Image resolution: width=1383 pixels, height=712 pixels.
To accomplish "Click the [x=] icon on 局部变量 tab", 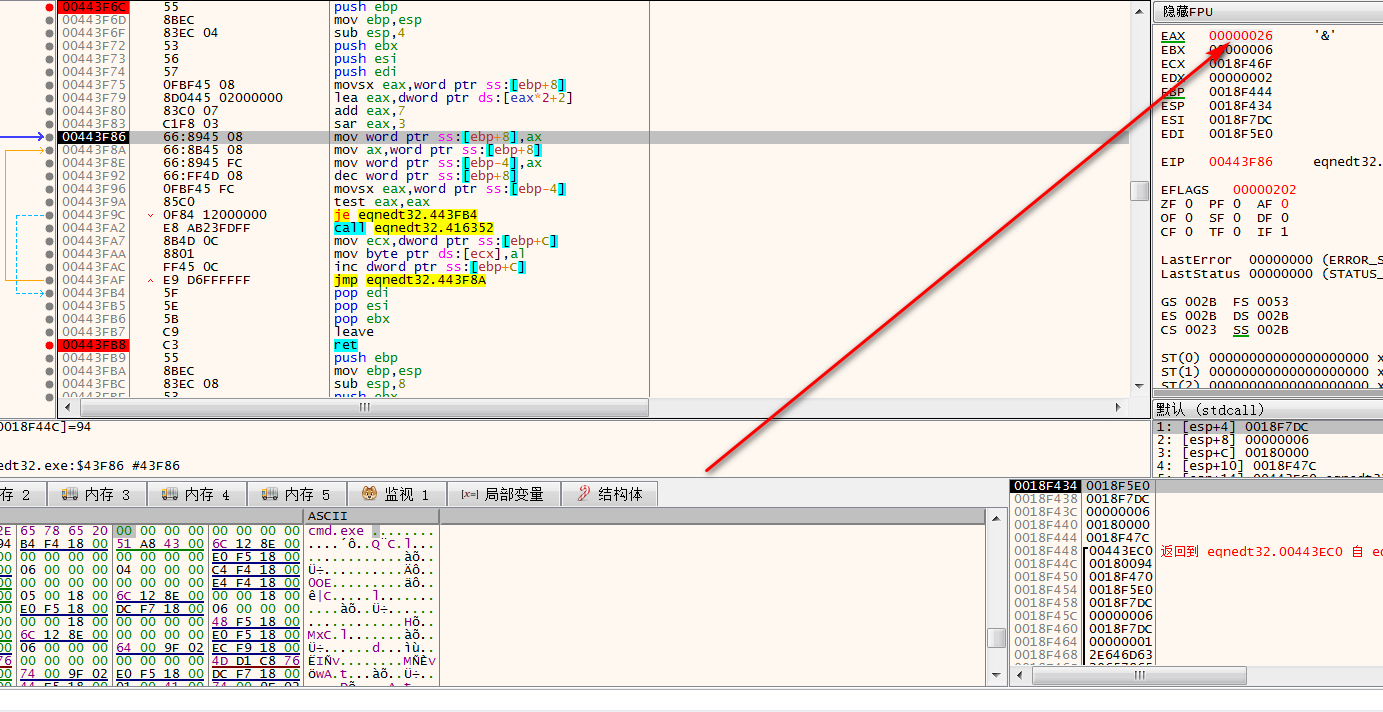I will [x=469, y=494].
